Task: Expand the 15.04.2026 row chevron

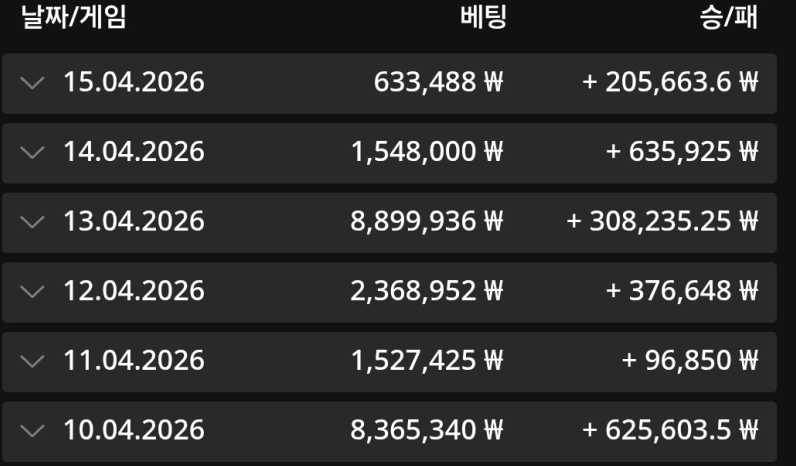Action: click(32, 82)
